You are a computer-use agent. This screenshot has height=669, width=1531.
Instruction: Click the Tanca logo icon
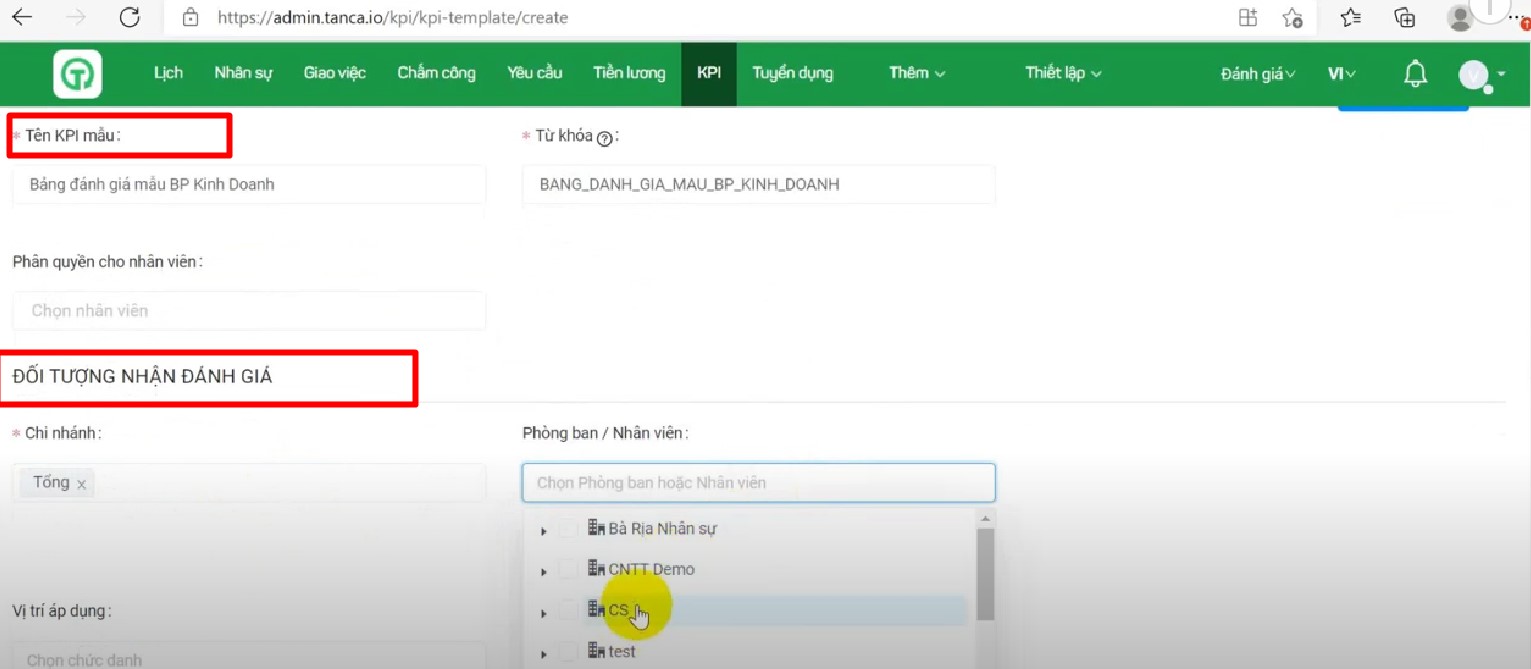(77, 74)
